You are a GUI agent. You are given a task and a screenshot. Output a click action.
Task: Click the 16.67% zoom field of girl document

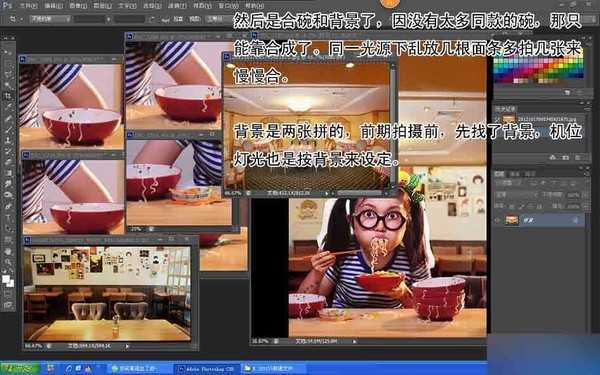(x=260, y=341)
